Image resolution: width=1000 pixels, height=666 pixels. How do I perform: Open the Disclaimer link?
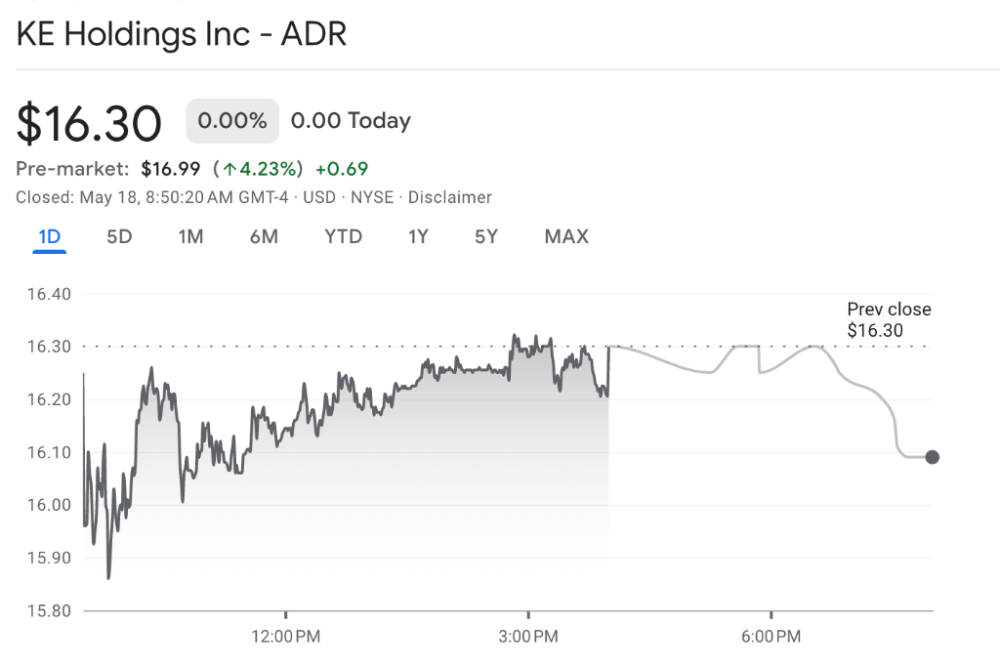pyautogui.click(x=450, y=197)
